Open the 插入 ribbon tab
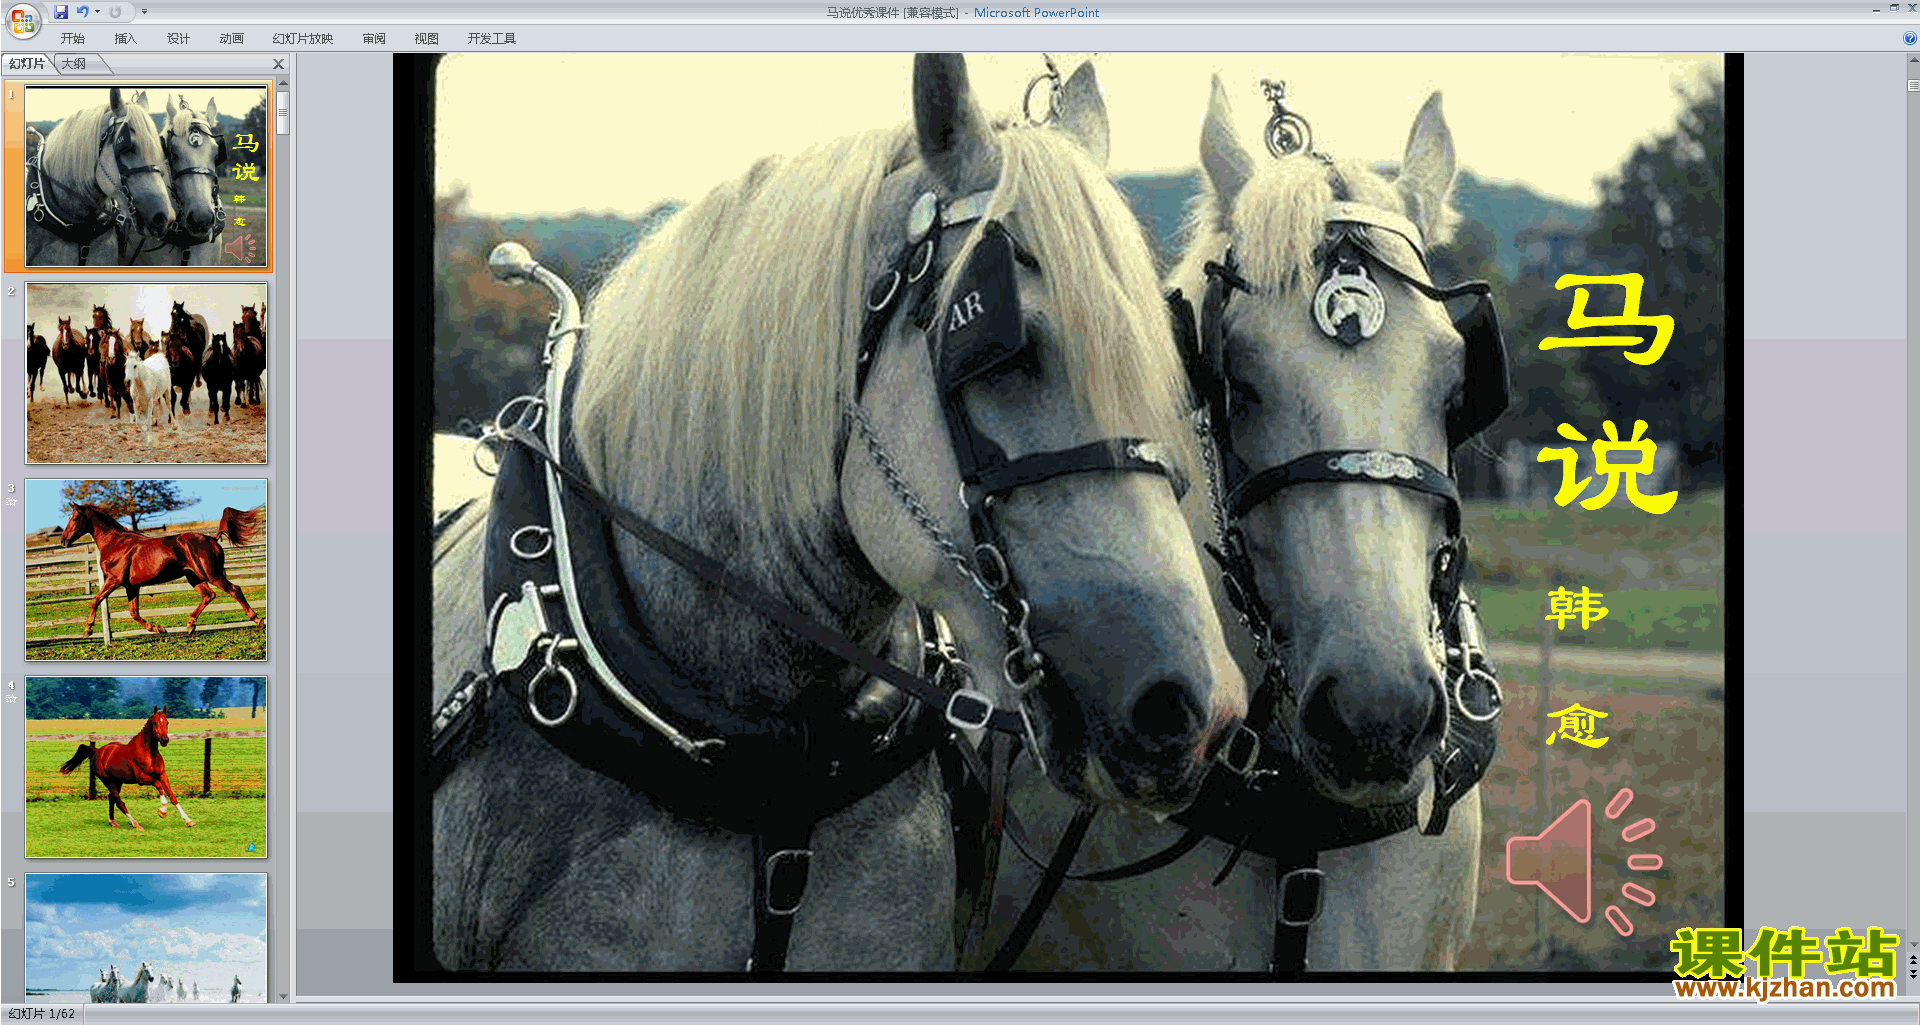The image size is (1920, 1025). [x=125, y=39]
